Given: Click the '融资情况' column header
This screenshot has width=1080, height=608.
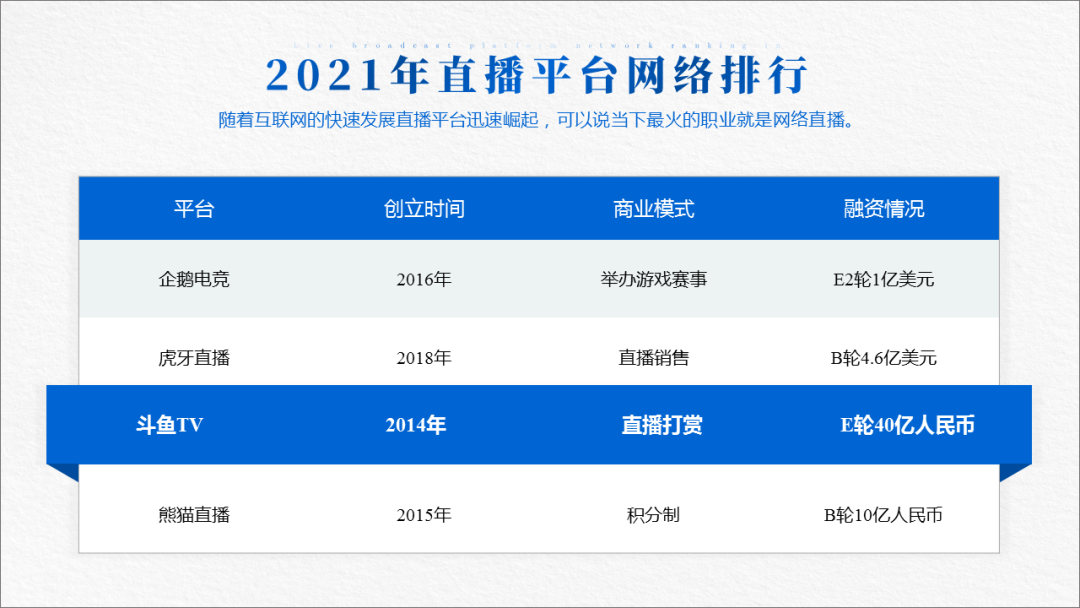Looking at the screenshot, I should pyautogui.click(x=884, y=209).
